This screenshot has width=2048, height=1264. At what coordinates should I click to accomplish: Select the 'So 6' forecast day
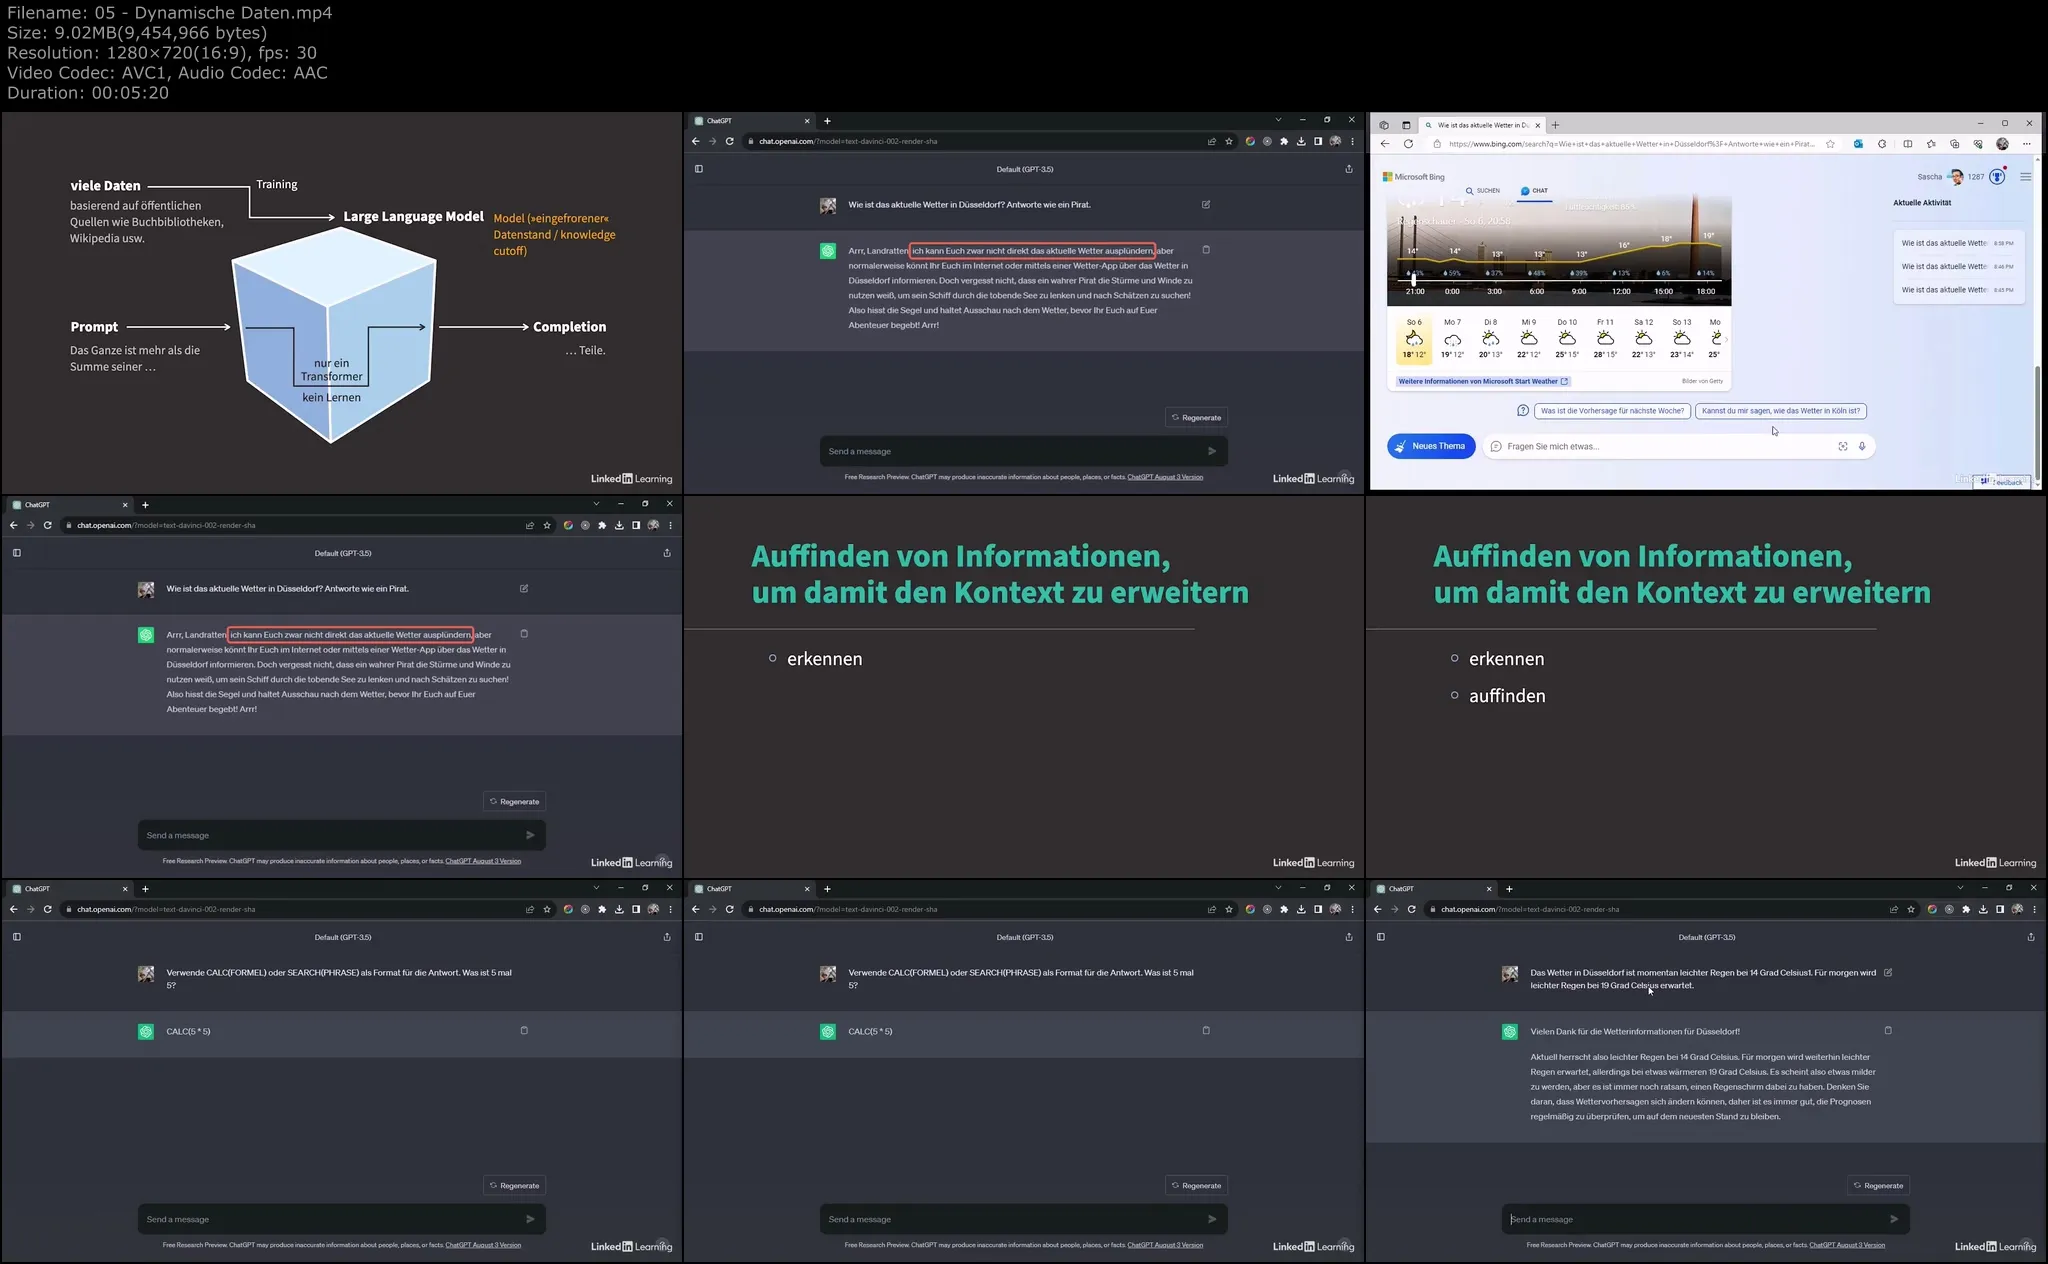[1414, 339]
